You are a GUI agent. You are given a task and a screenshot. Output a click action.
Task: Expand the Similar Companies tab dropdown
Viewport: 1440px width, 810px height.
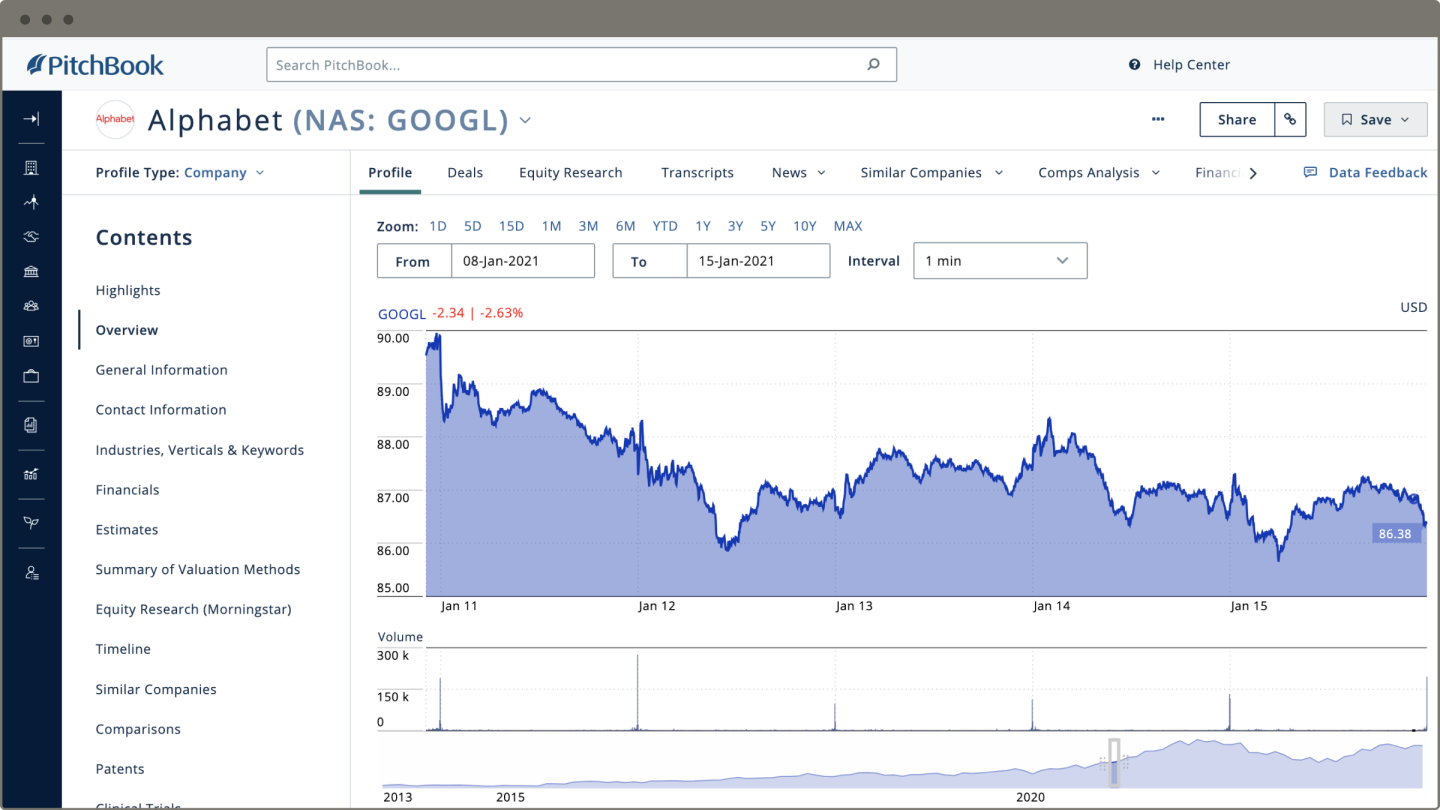[x=998, y=173]
